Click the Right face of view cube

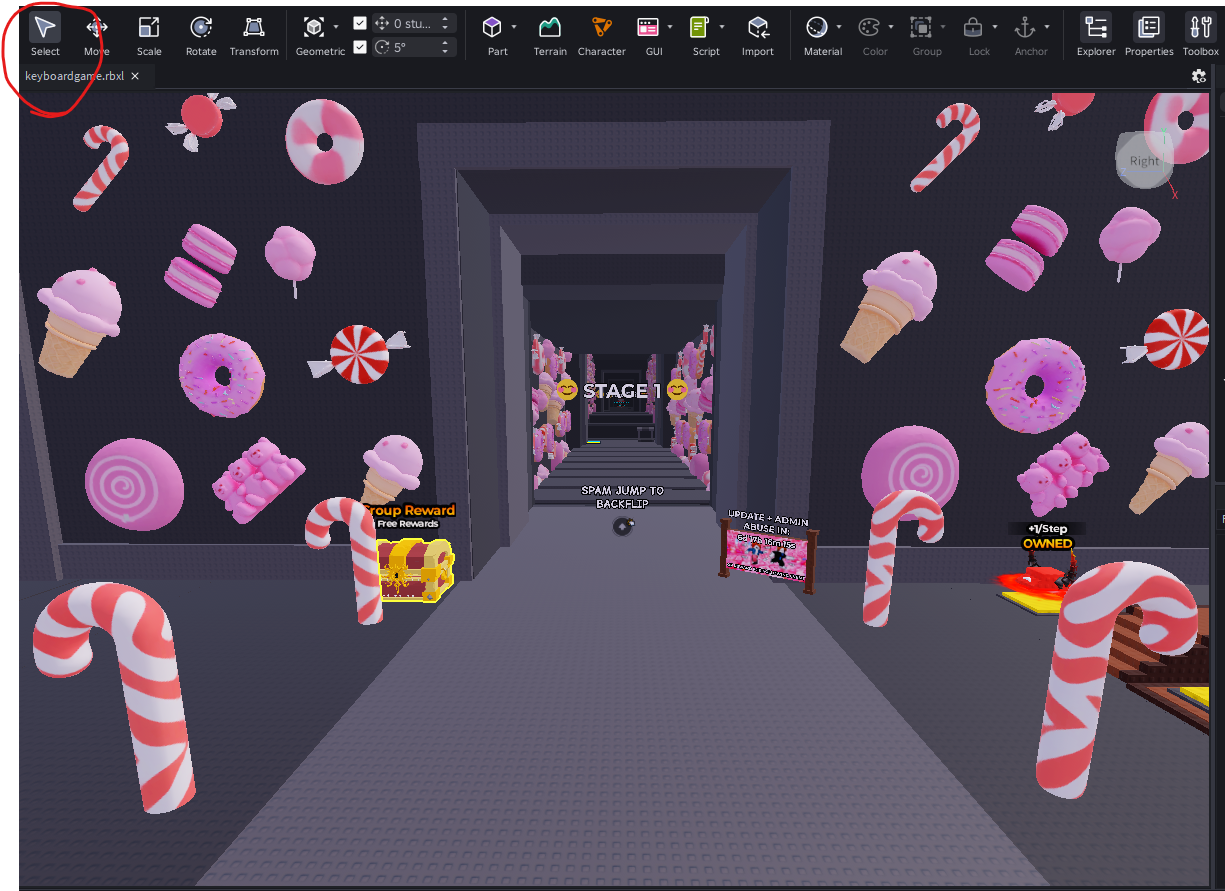click(x=1144, y=161)
